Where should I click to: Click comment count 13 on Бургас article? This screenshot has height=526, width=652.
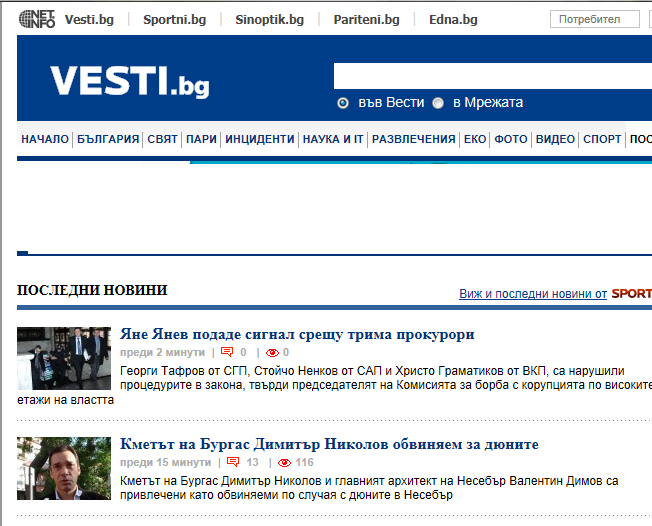(x=252, y=462)
